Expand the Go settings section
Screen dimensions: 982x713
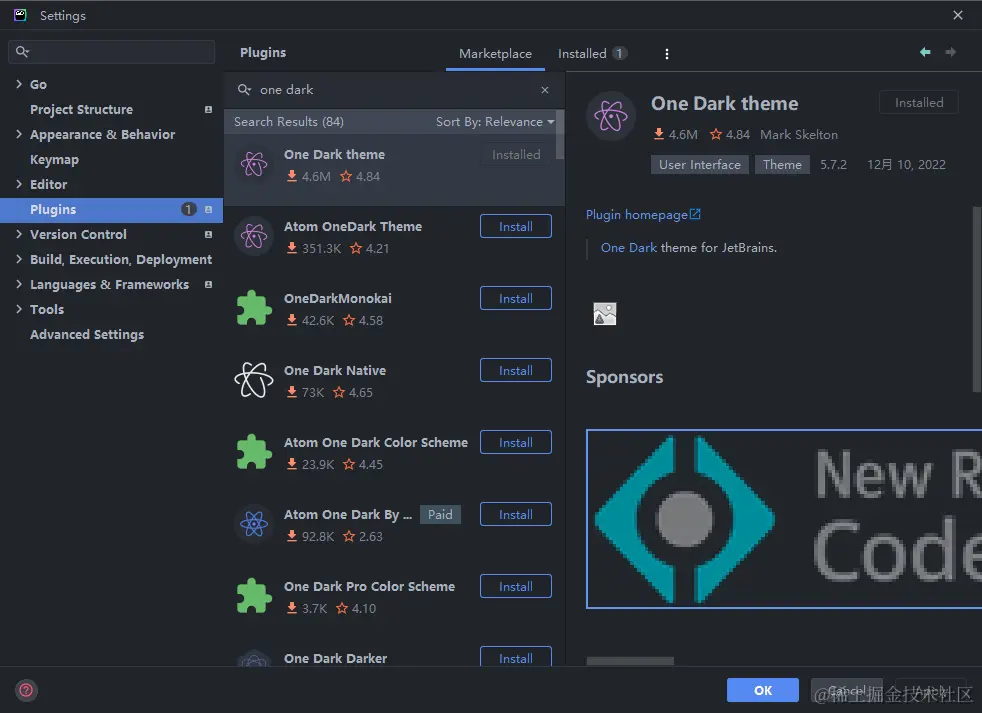pyautogui.click(x=19, y=84)
